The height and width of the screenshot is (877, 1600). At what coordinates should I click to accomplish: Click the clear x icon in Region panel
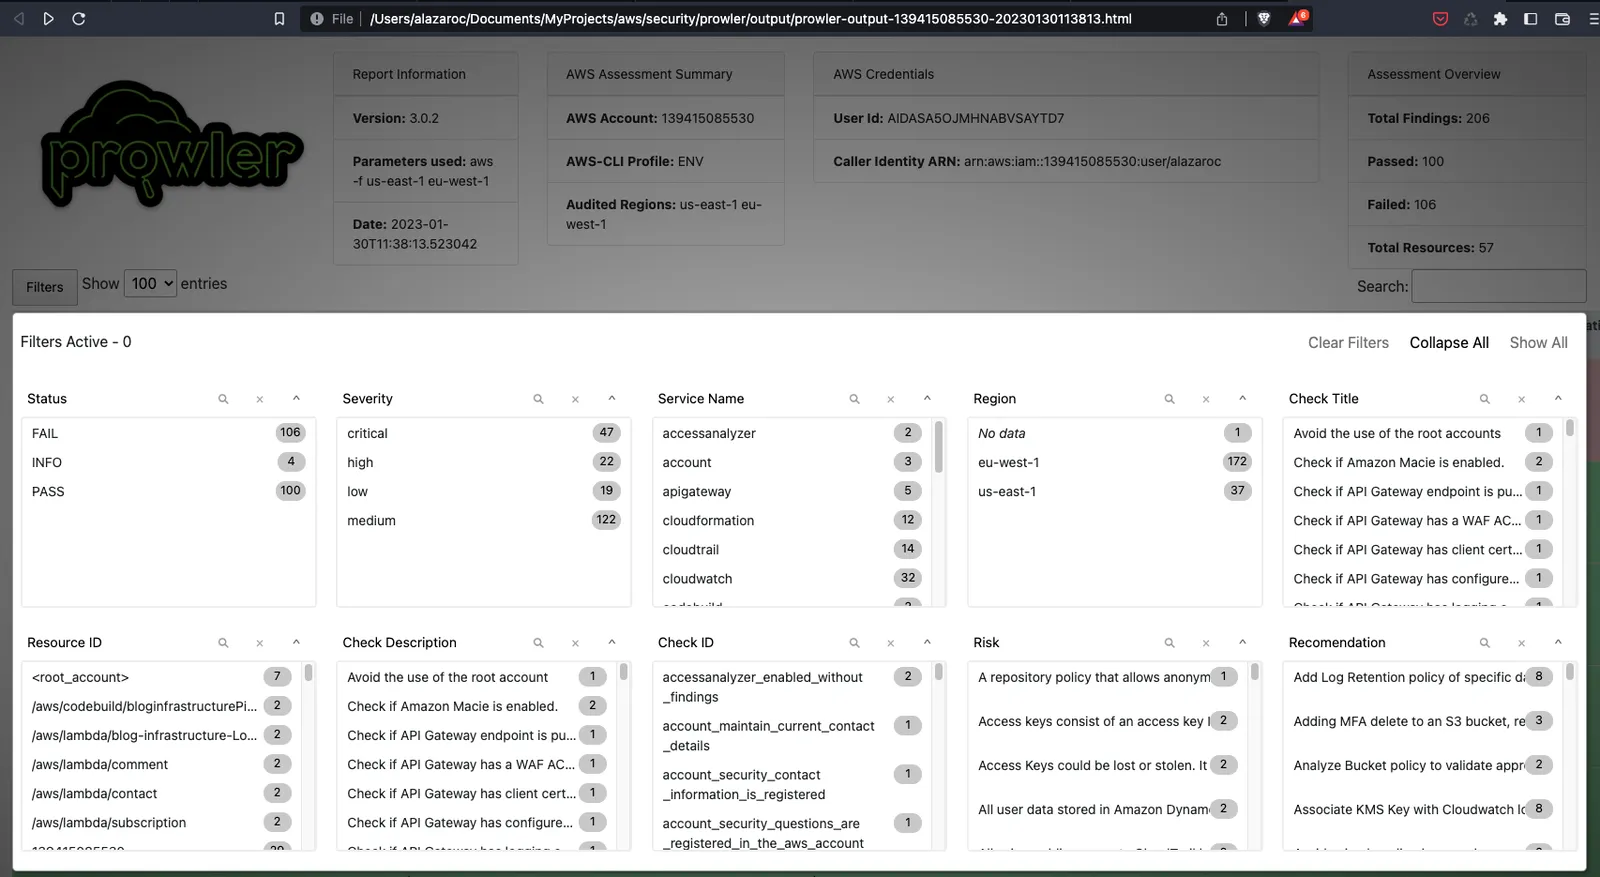[1206, 399]
